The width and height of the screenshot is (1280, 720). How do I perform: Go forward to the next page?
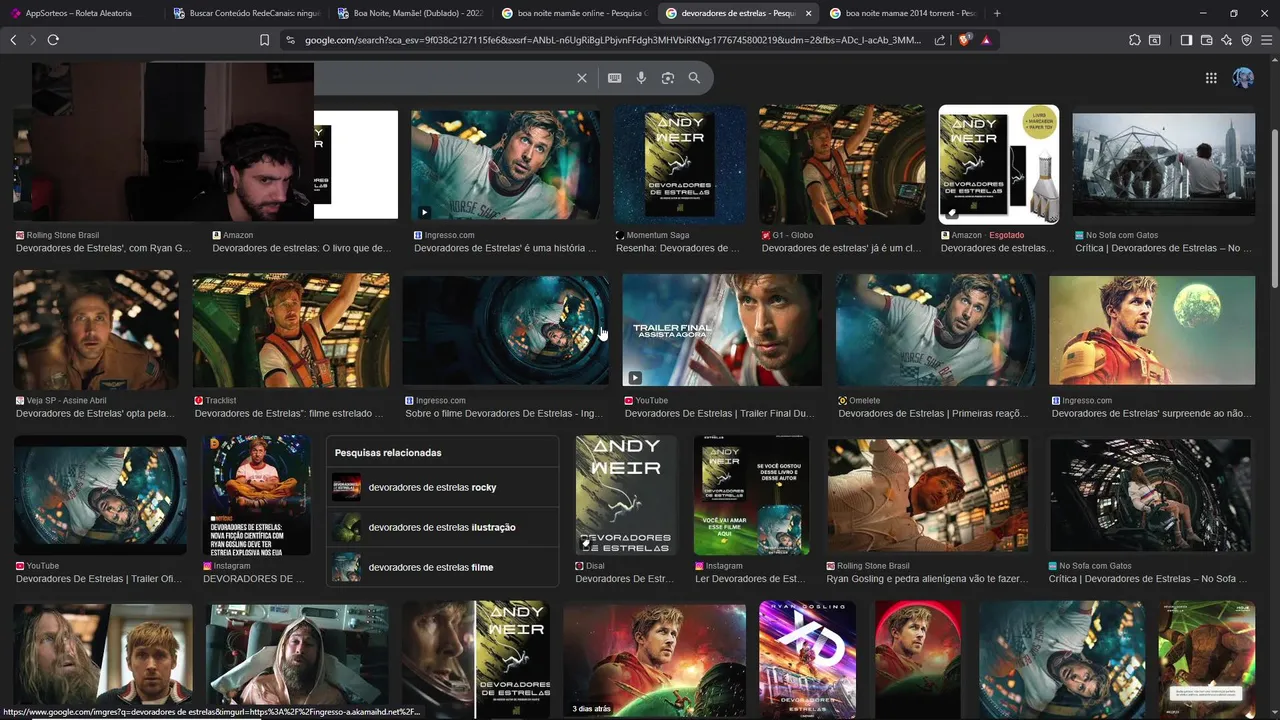[32, 40]
